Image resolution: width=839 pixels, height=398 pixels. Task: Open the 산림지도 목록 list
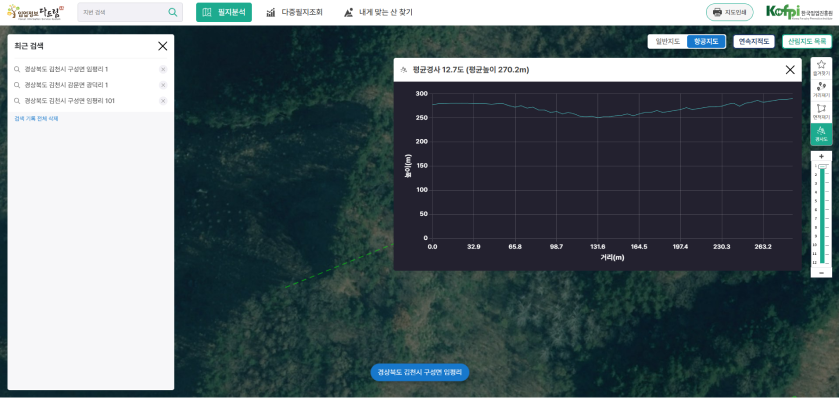[807, 41]
